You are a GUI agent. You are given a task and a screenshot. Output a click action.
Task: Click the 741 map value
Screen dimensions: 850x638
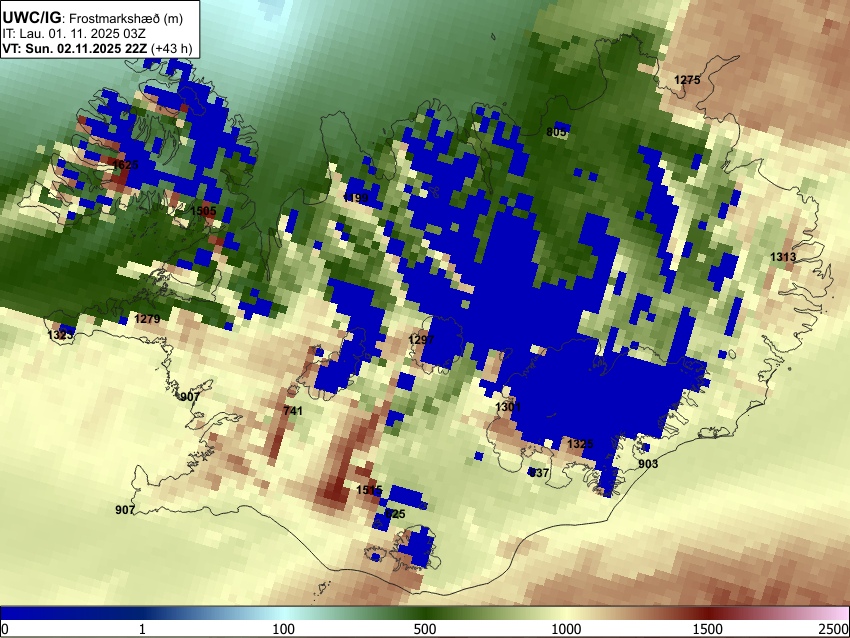coord(293,410)
